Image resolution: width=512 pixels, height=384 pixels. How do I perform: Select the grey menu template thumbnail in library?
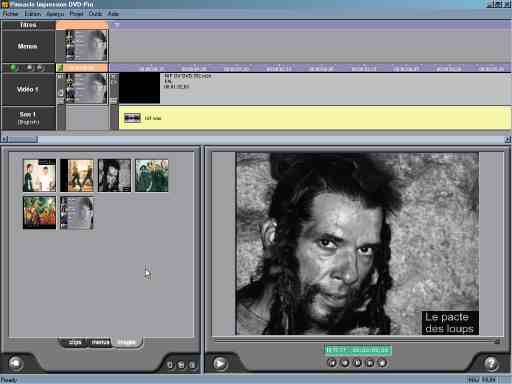pyautogui.click(x=77, y=213)
